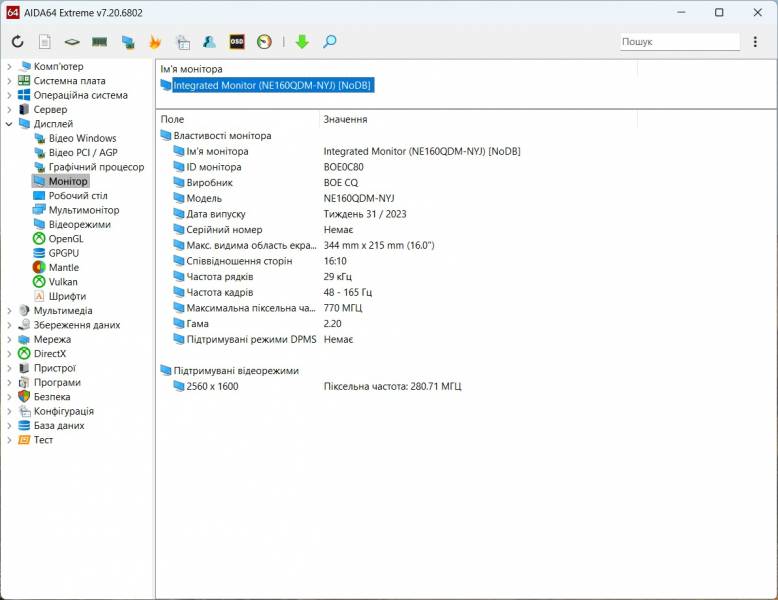Open the memory module toolbar icon
The width and height of the screenshot is (778, 600).
point(100,42)
